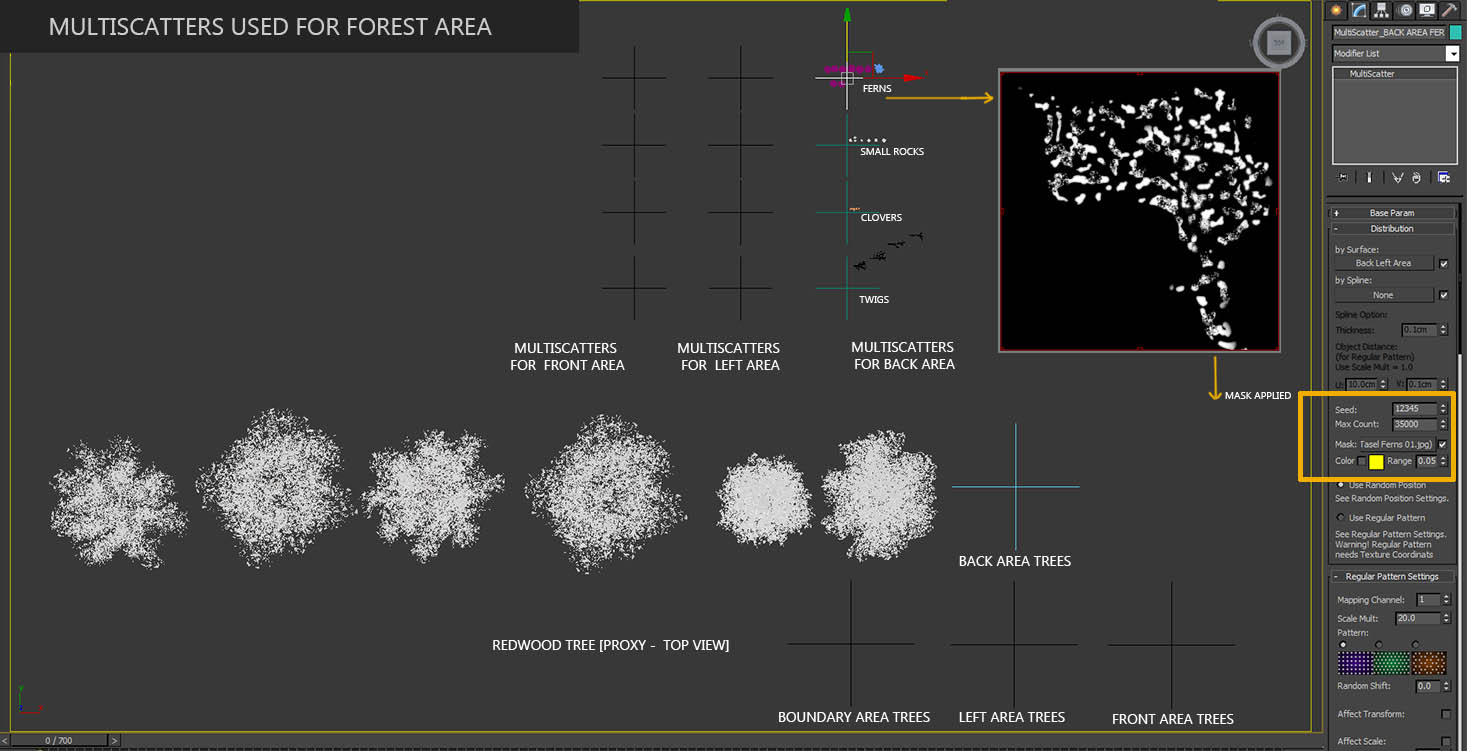Image resolution: width=1467 pixels, height=751 pixels.
Task: Toggle the by Spline checkbox
Action: click(1443, 295)
